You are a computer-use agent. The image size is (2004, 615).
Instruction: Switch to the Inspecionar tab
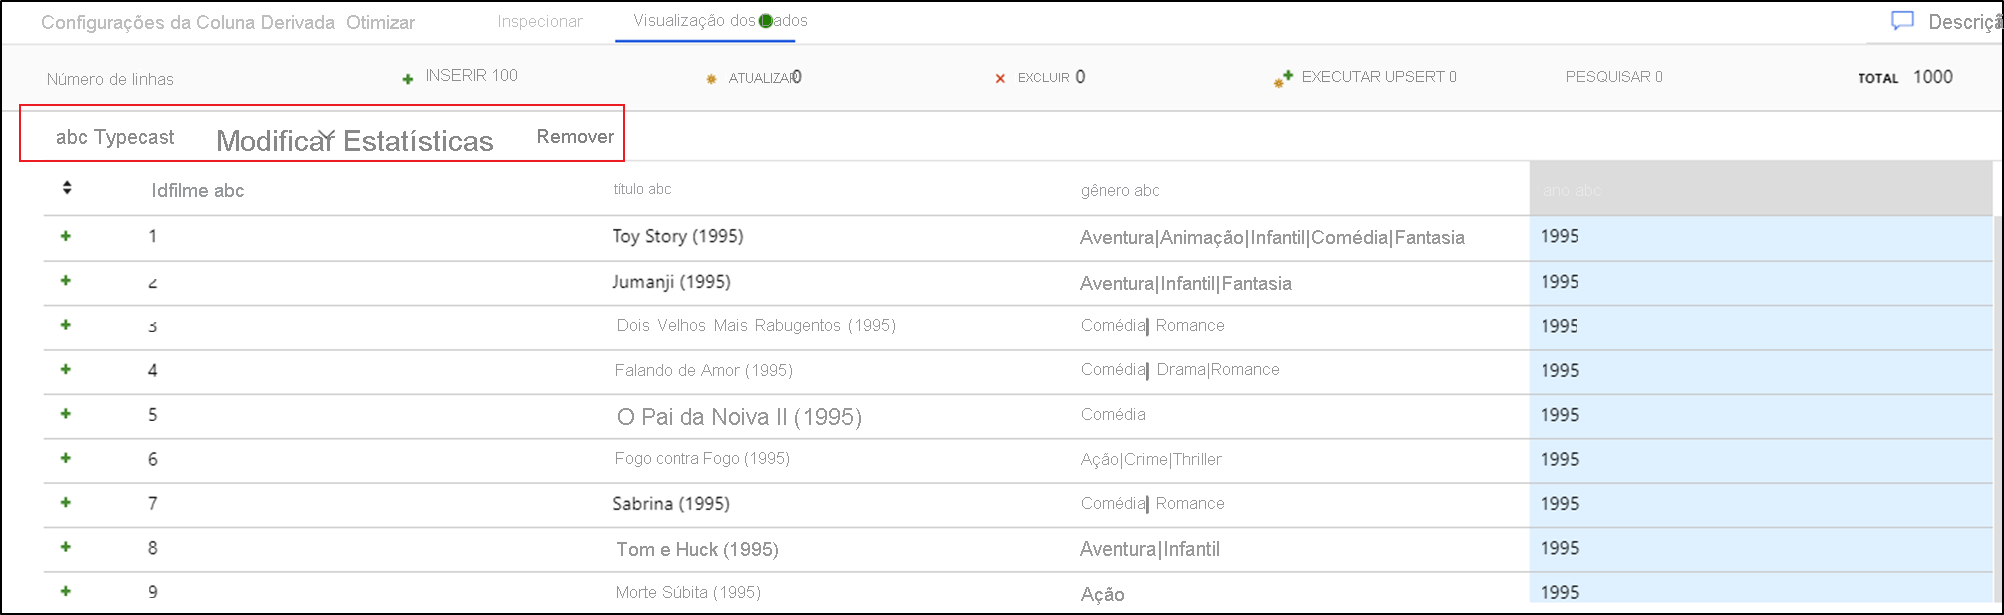(x=539, y=21)
